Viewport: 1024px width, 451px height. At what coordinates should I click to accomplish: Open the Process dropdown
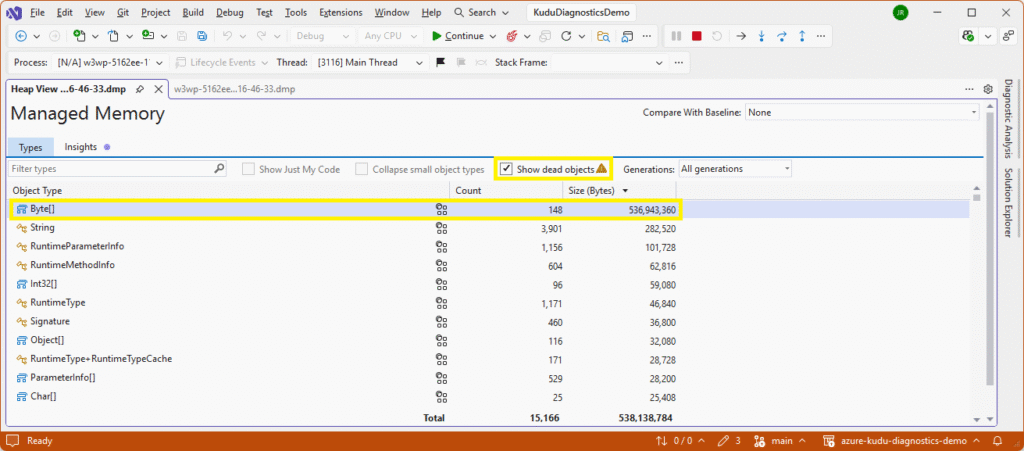pyautogui.click(x=110, y=63)
